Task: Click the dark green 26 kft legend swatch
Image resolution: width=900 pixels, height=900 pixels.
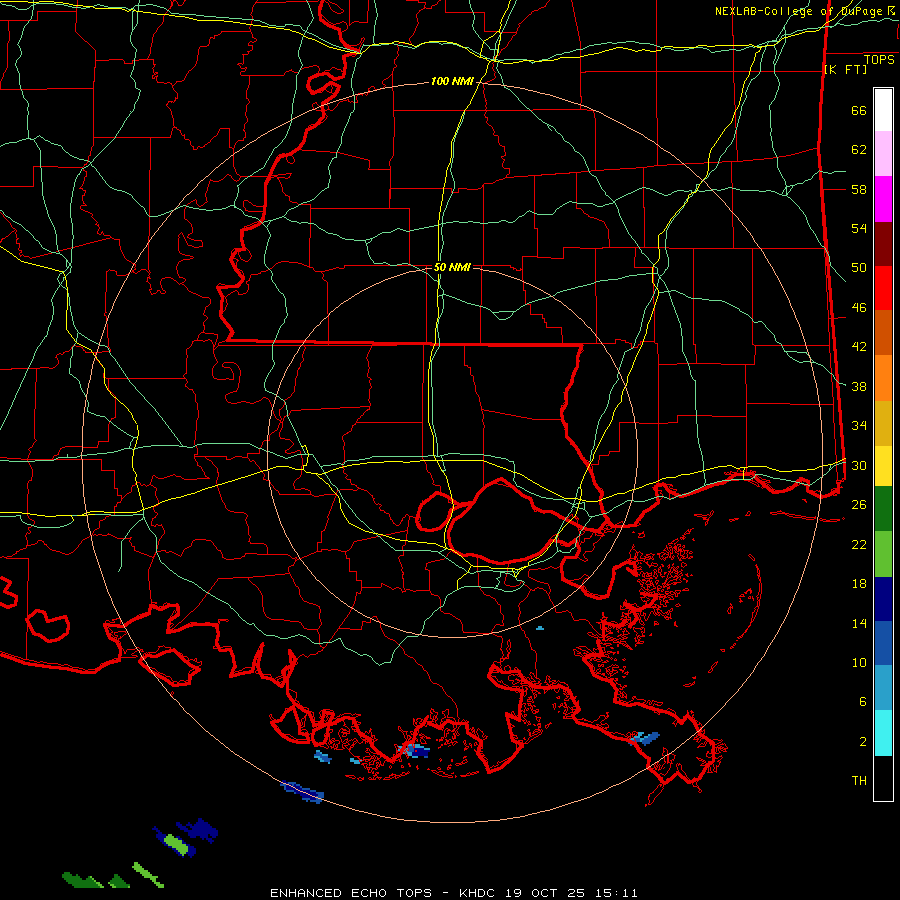Action: [883, 509]
